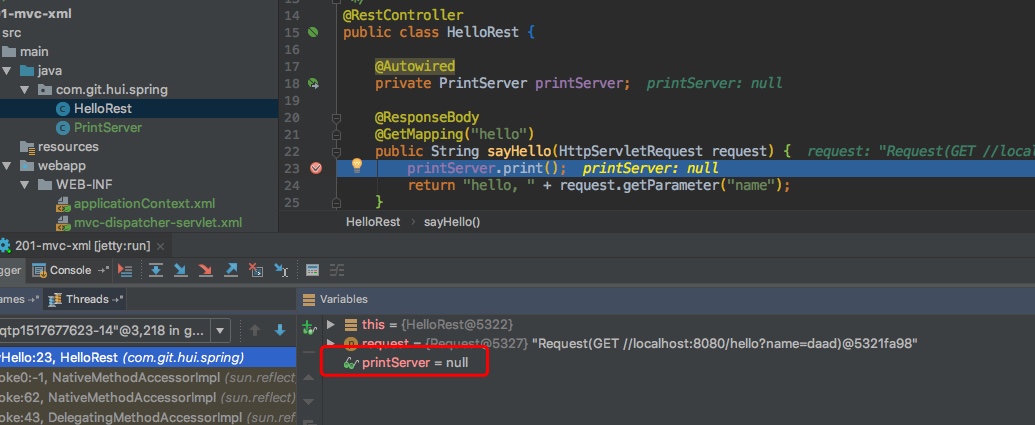Open PrintServer class in project tree
Viewport: 1035px width, 425px height.
point(107,128)
